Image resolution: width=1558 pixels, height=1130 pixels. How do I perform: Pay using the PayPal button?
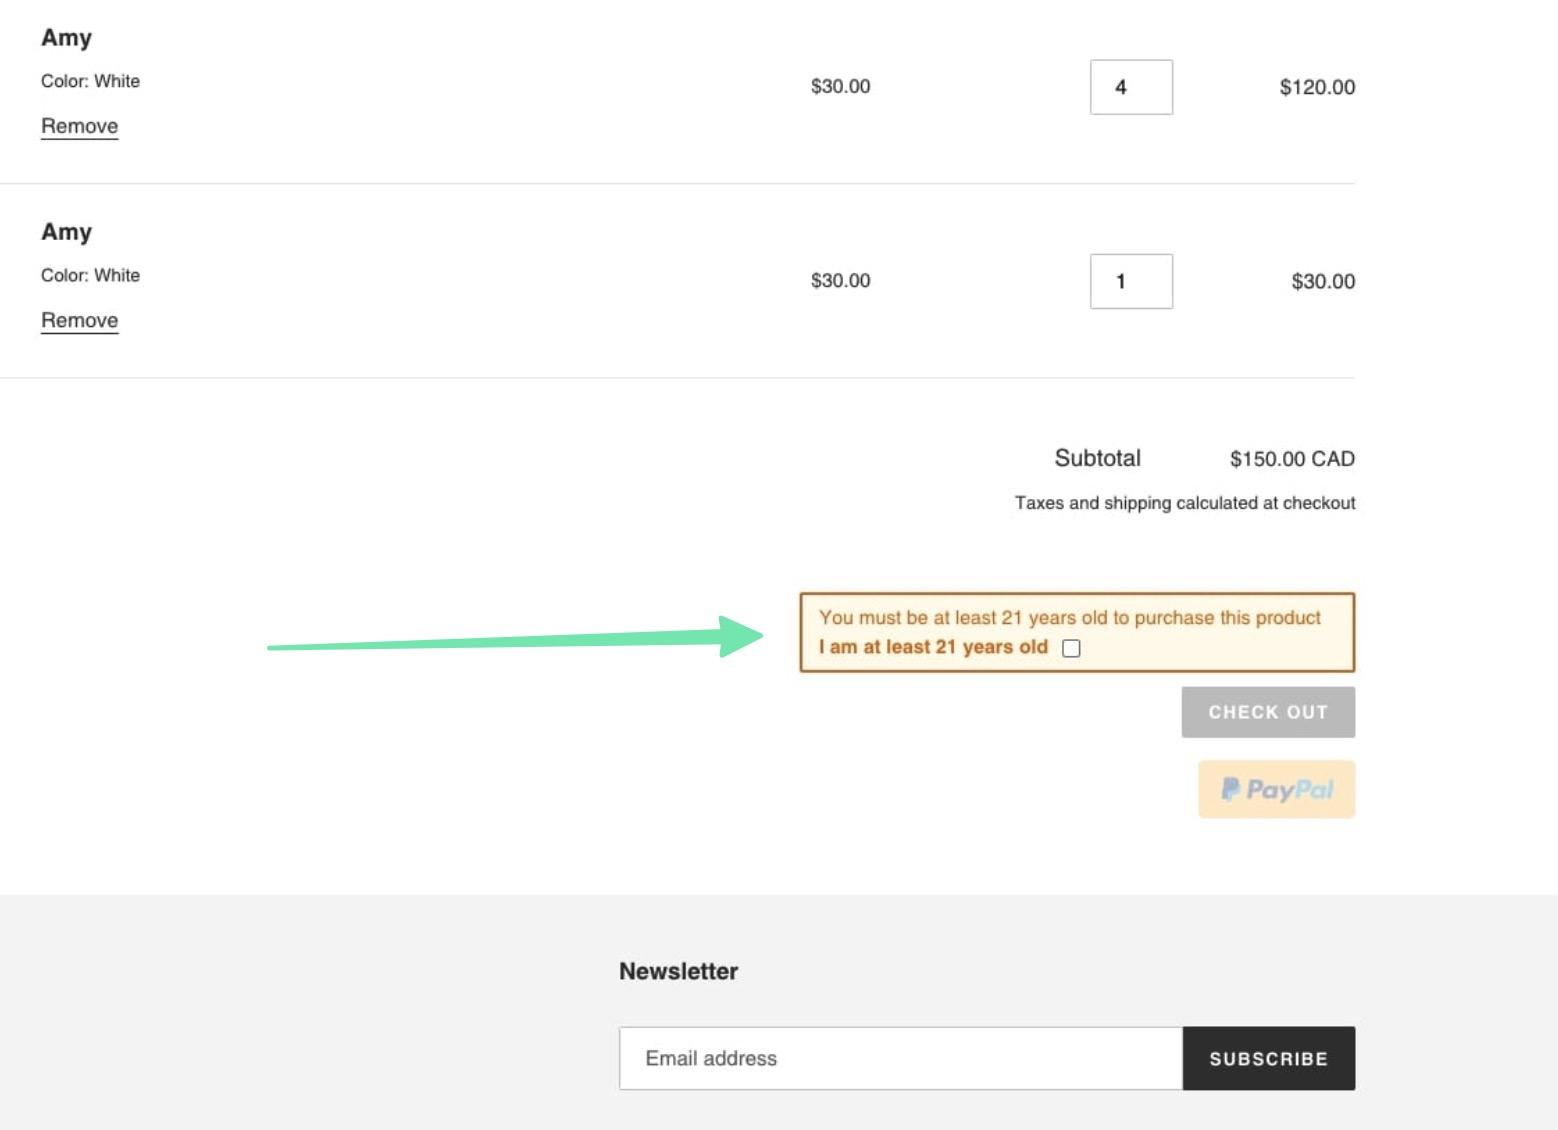(x=1276, y=789)
